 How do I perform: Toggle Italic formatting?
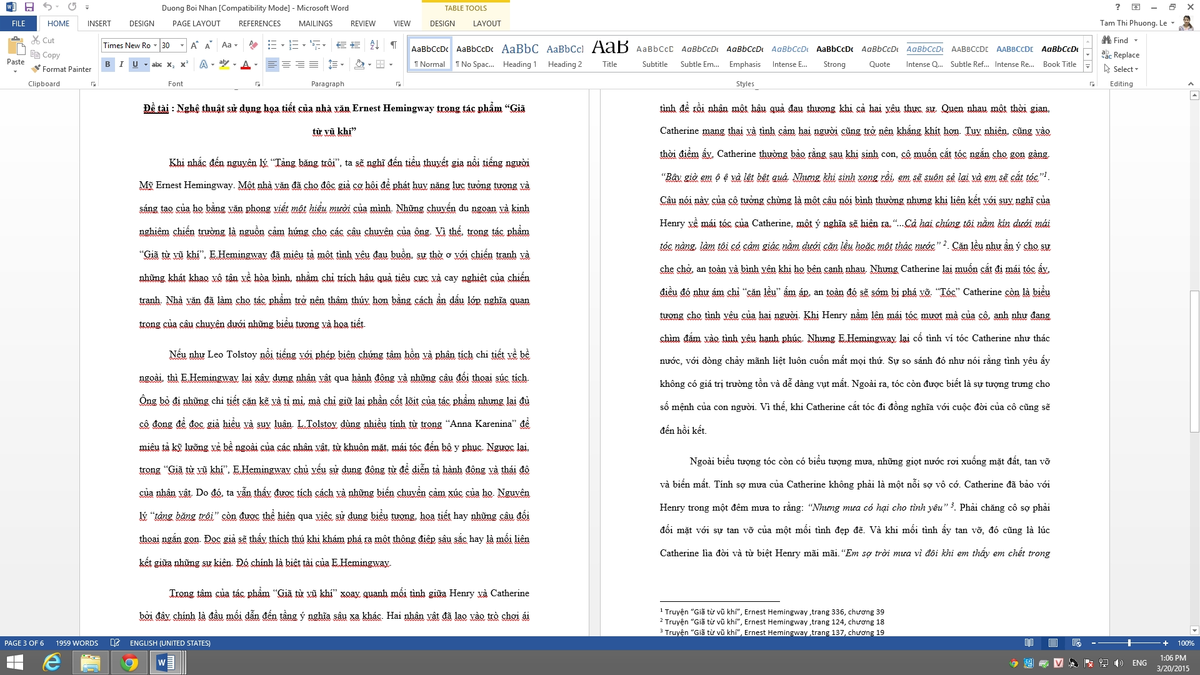pyautogui.click(x=121, y=64)
